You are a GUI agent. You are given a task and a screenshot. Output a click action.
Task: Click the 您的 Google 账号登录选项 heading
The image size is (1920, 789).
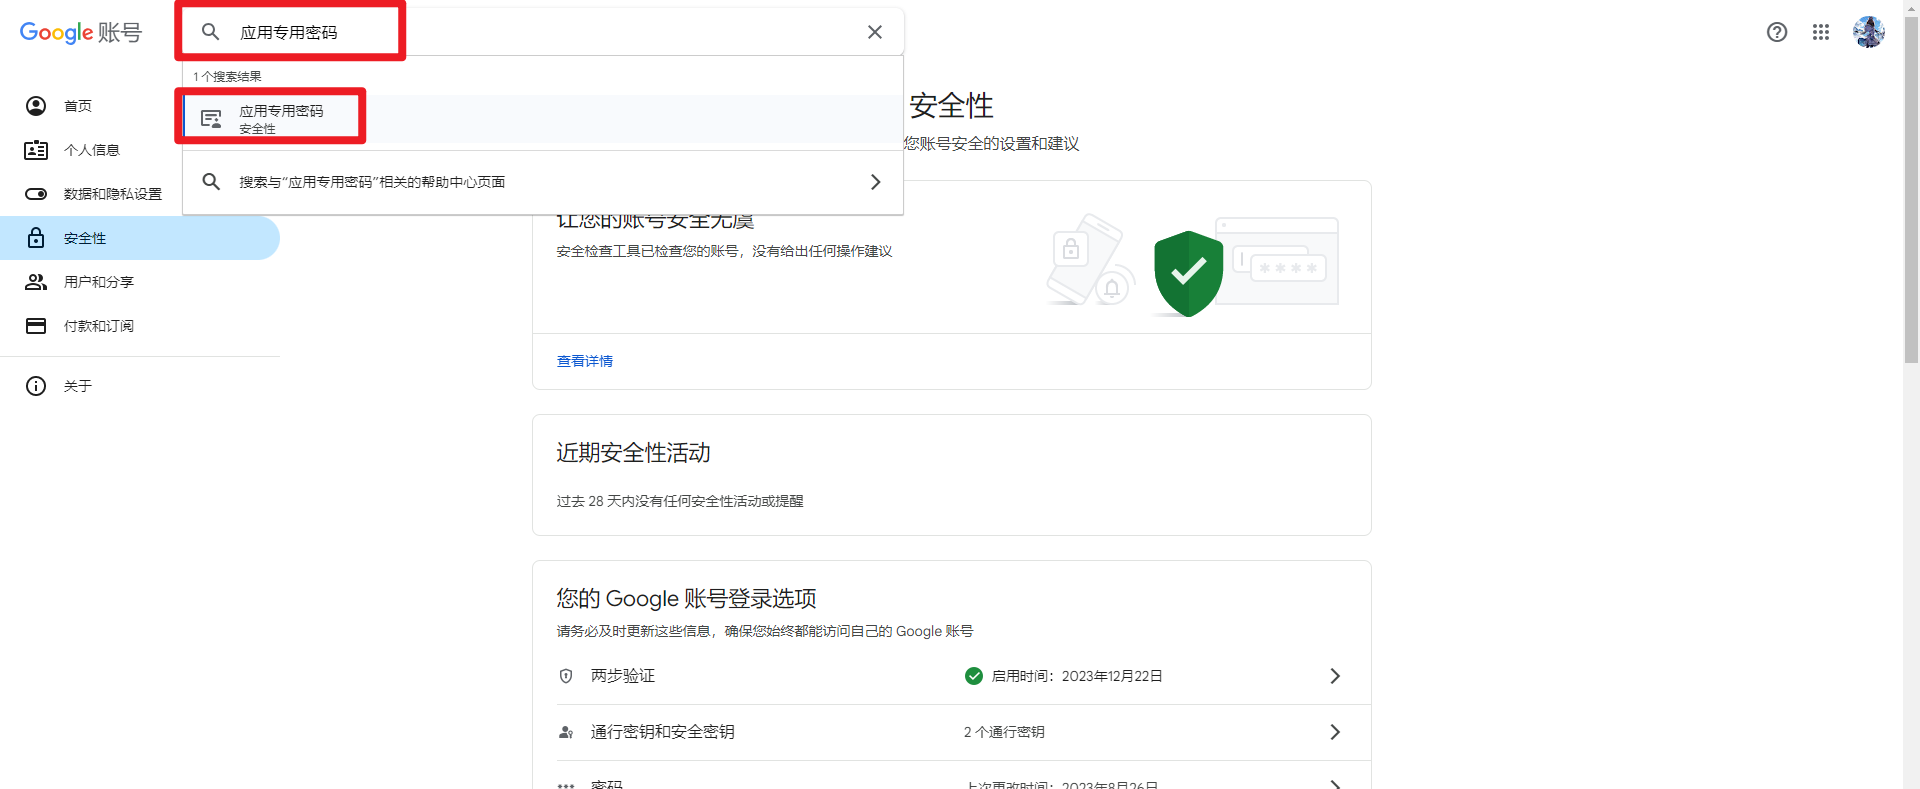pyautogui.click(x=686, y=598)
